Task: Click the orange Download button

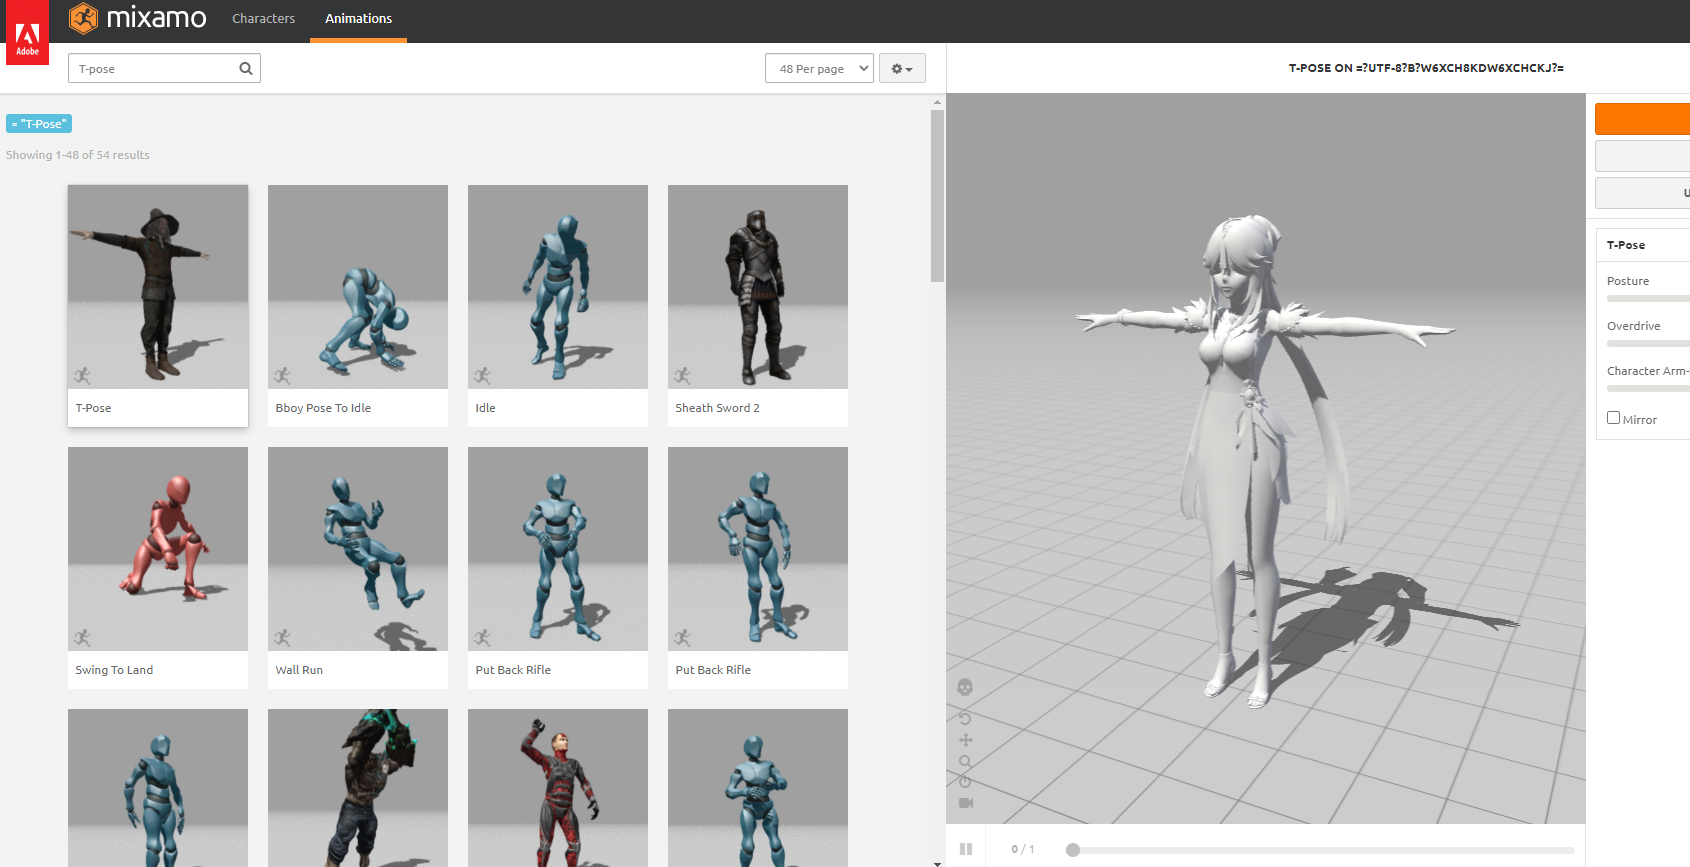Action: (1642, 119)
